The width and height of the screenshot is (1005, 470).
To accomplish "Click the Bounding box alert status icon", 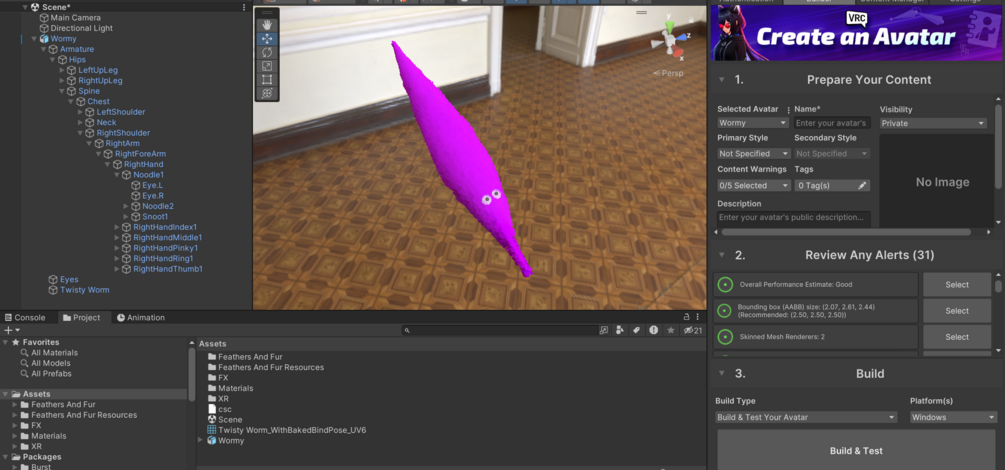I will pos(725,311).
